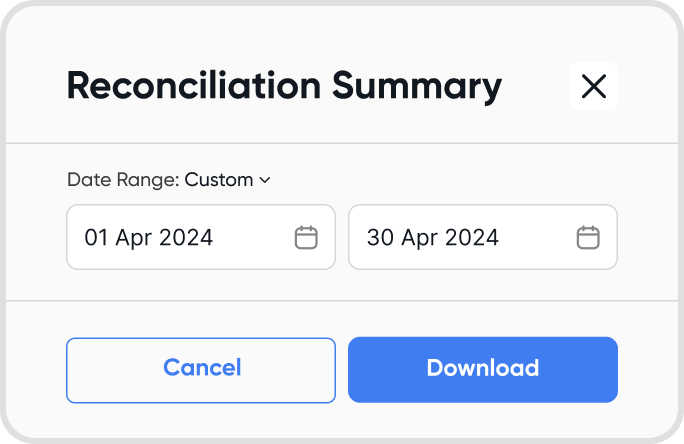The image size is (684, 444).
Task: Select the Custom range value text
Action: click(219, 180)
